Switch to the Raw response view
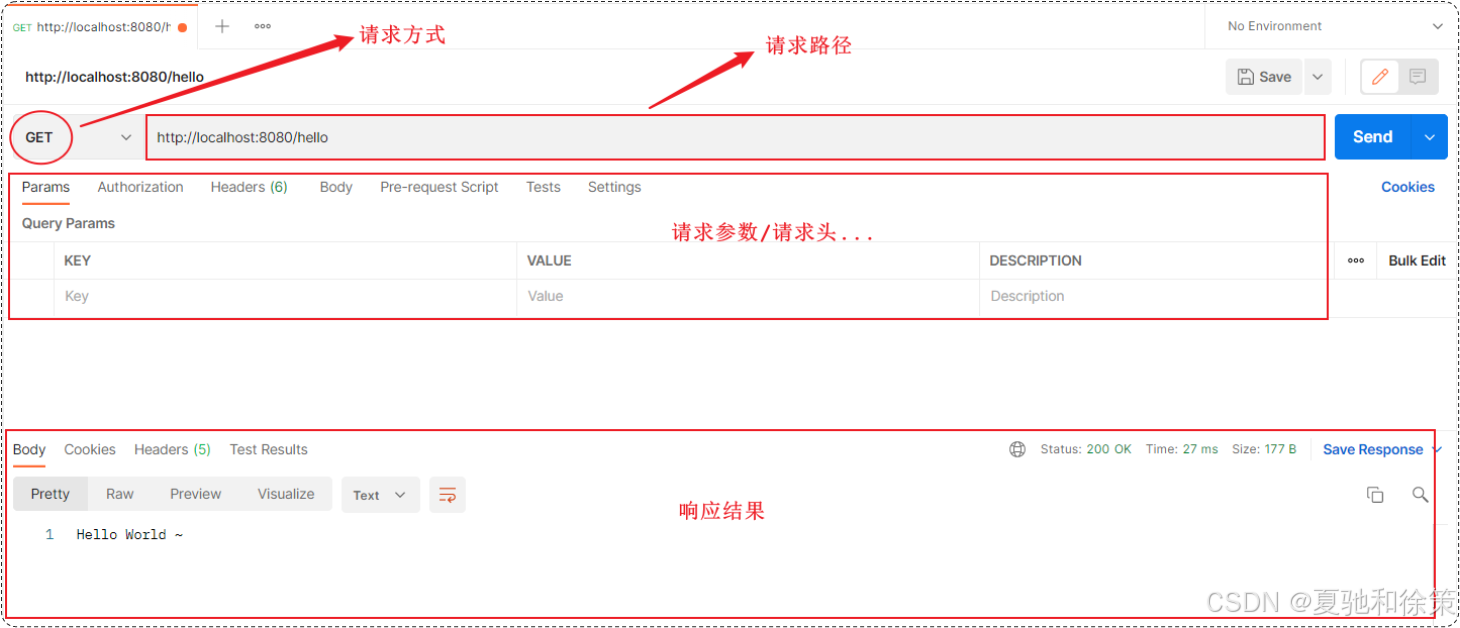This screenshot has height=628, width=1460. [119, 493]
